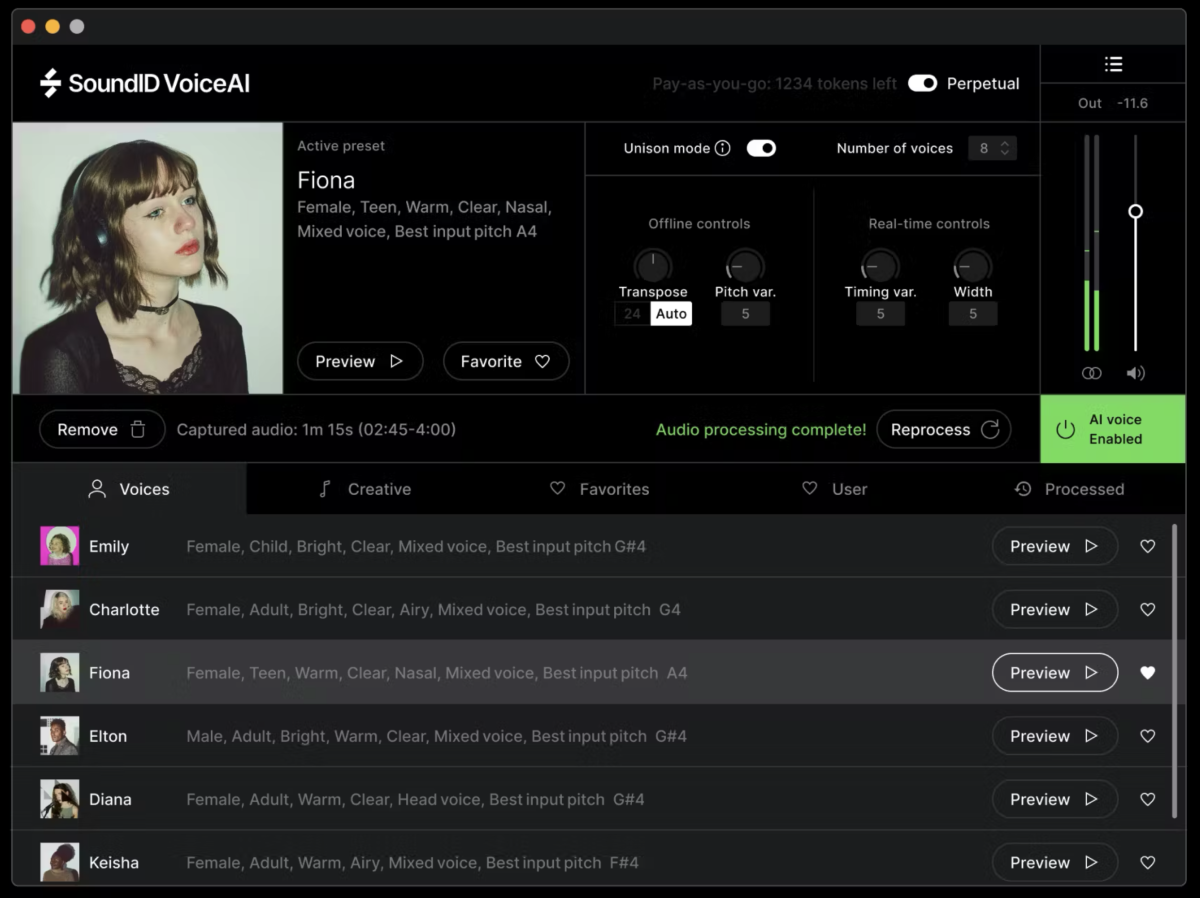Click the Reprocess button
Screen dimensions: 1200x898
tap(944, 429)
